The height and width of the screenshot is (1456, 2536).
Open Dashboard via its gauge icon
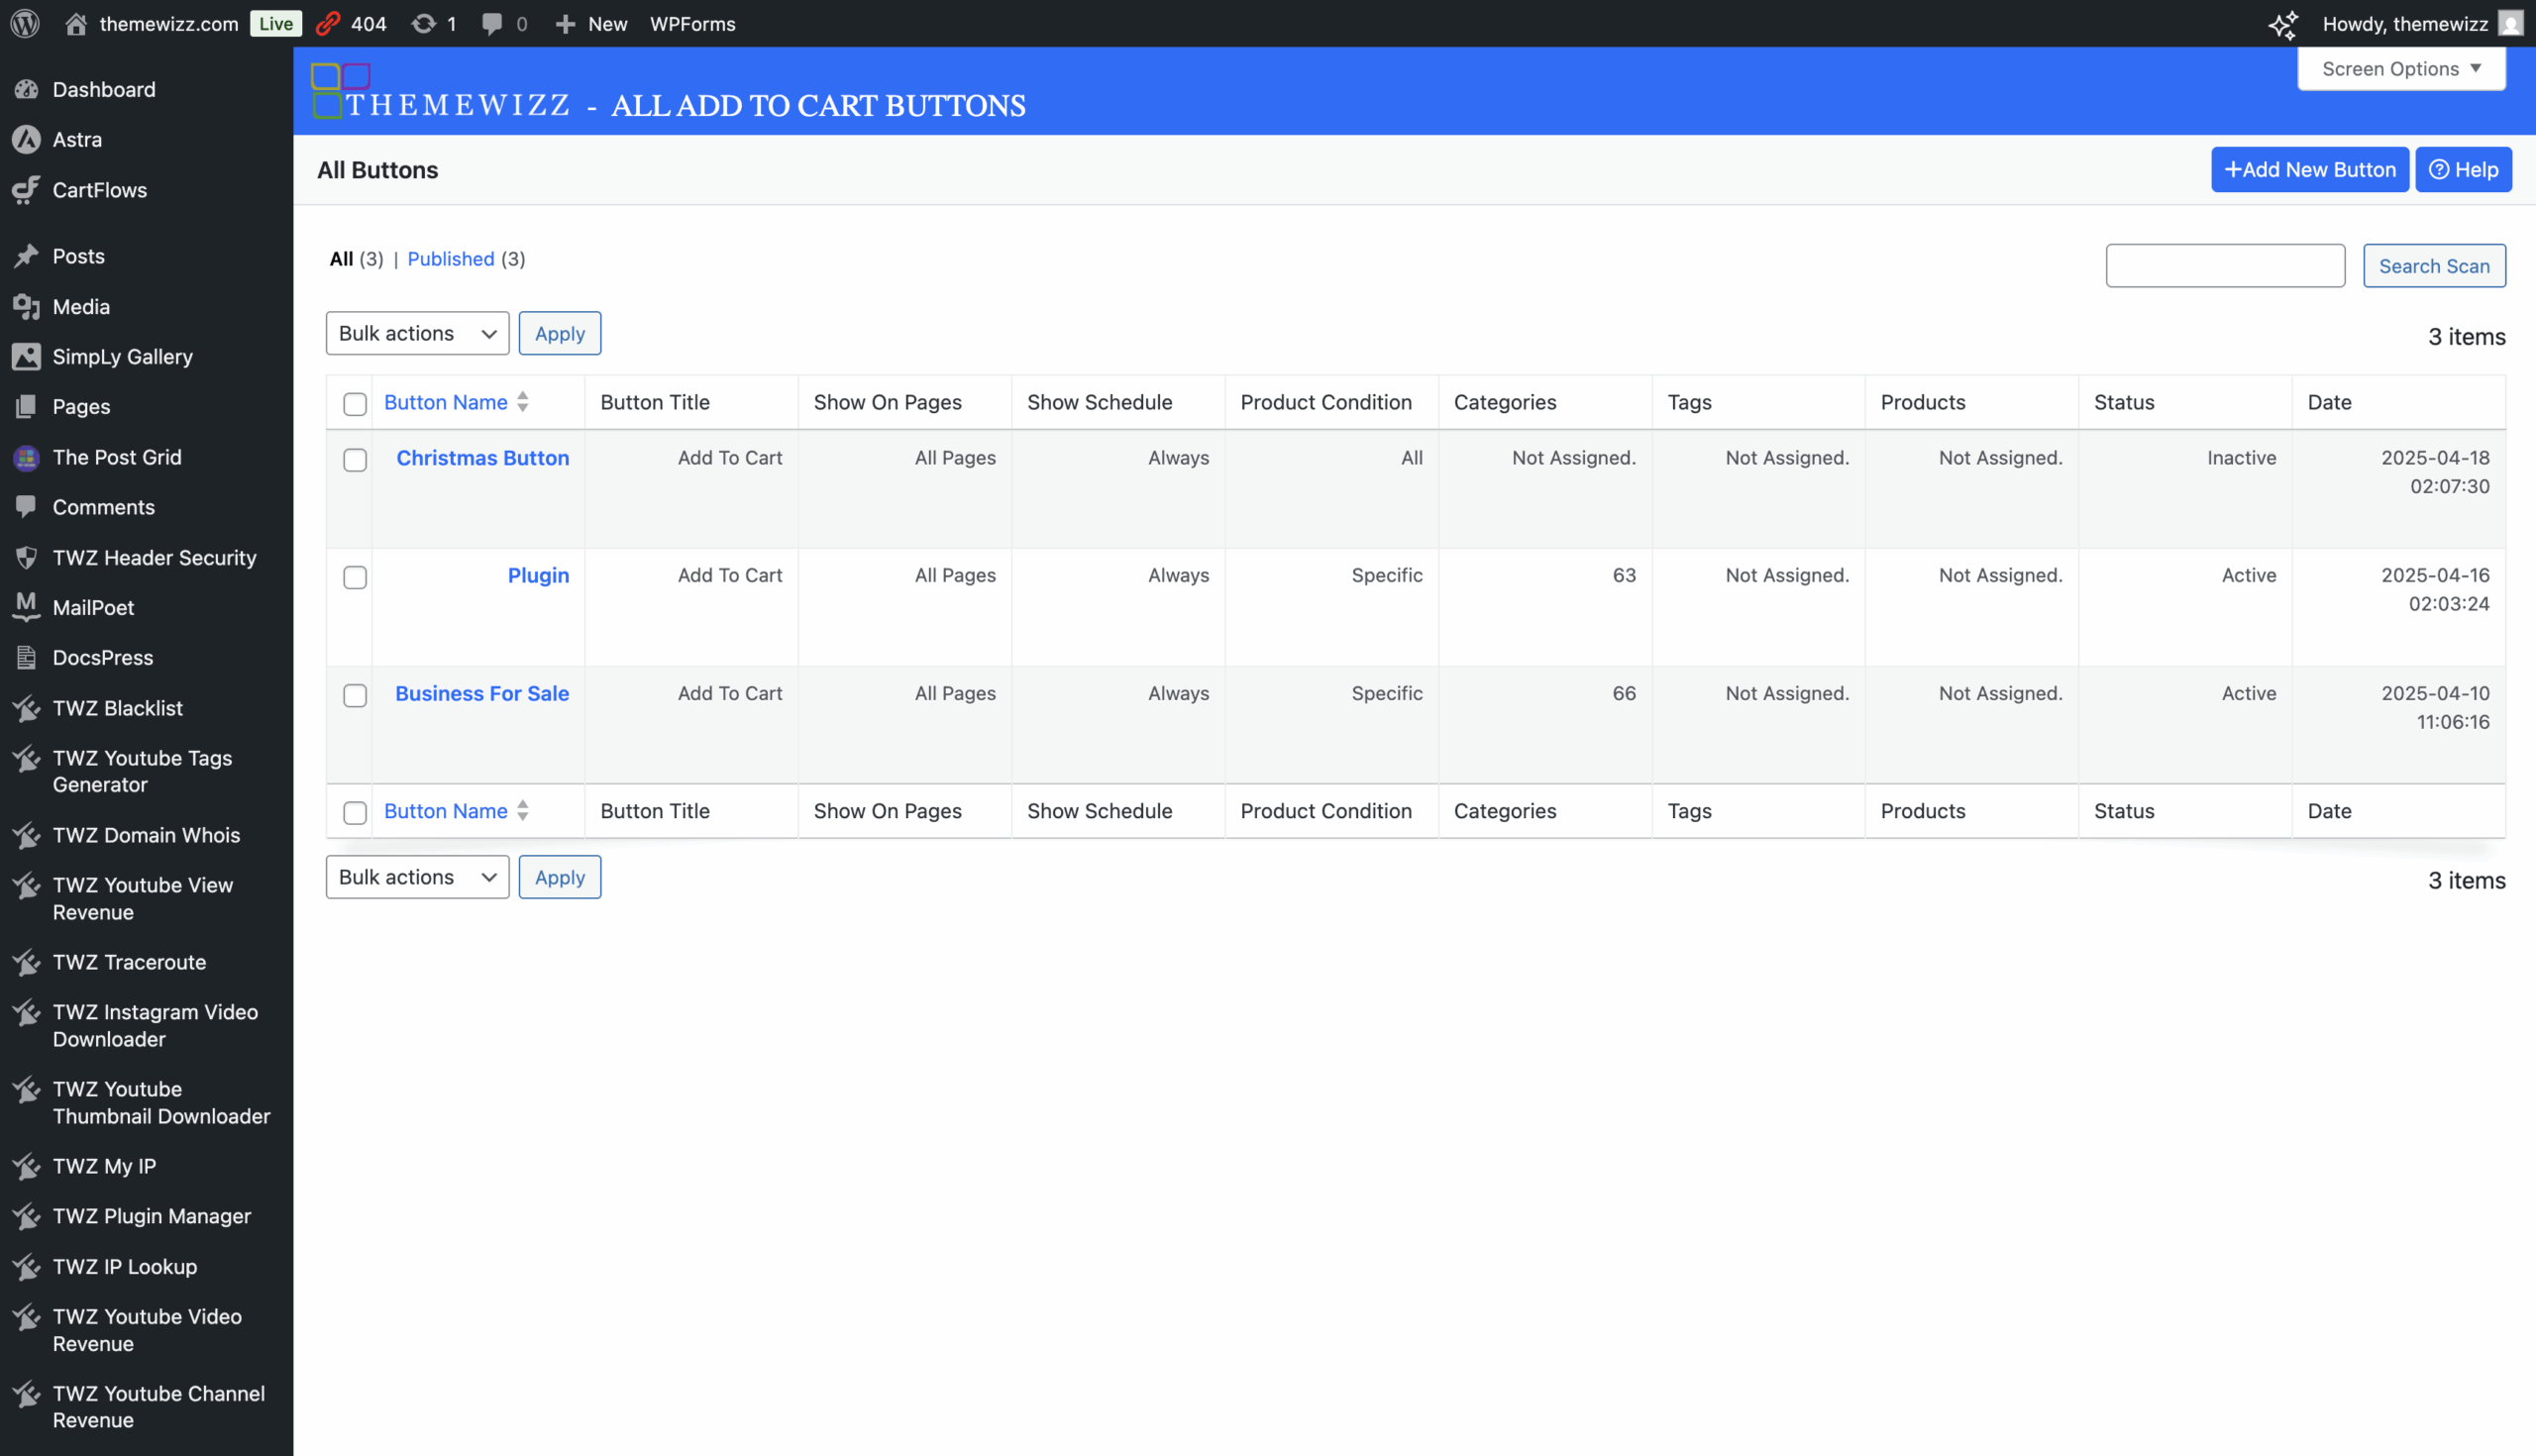click(x=27, y=89)
